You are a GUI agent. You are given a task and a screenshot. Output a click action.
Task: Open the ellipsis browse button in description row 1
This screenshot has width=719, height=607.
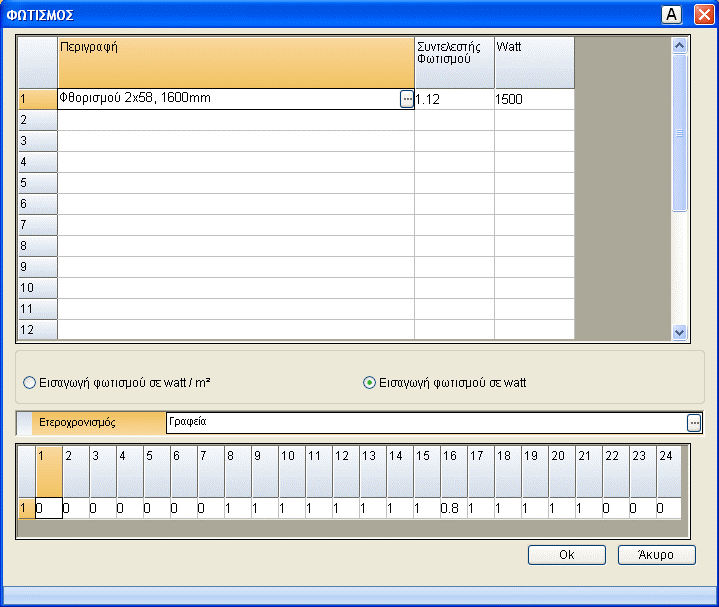(407, 99)
